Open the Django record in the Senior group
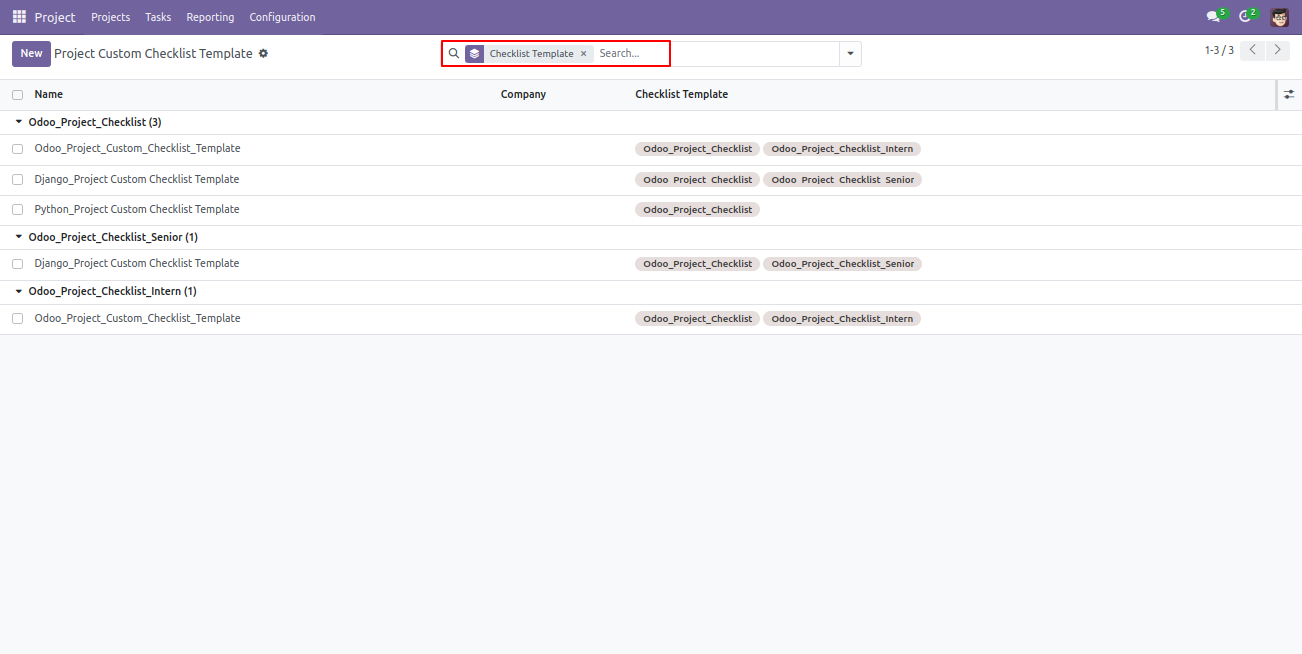Screen dimensions: 1302x654 click(x=137, y=264)
